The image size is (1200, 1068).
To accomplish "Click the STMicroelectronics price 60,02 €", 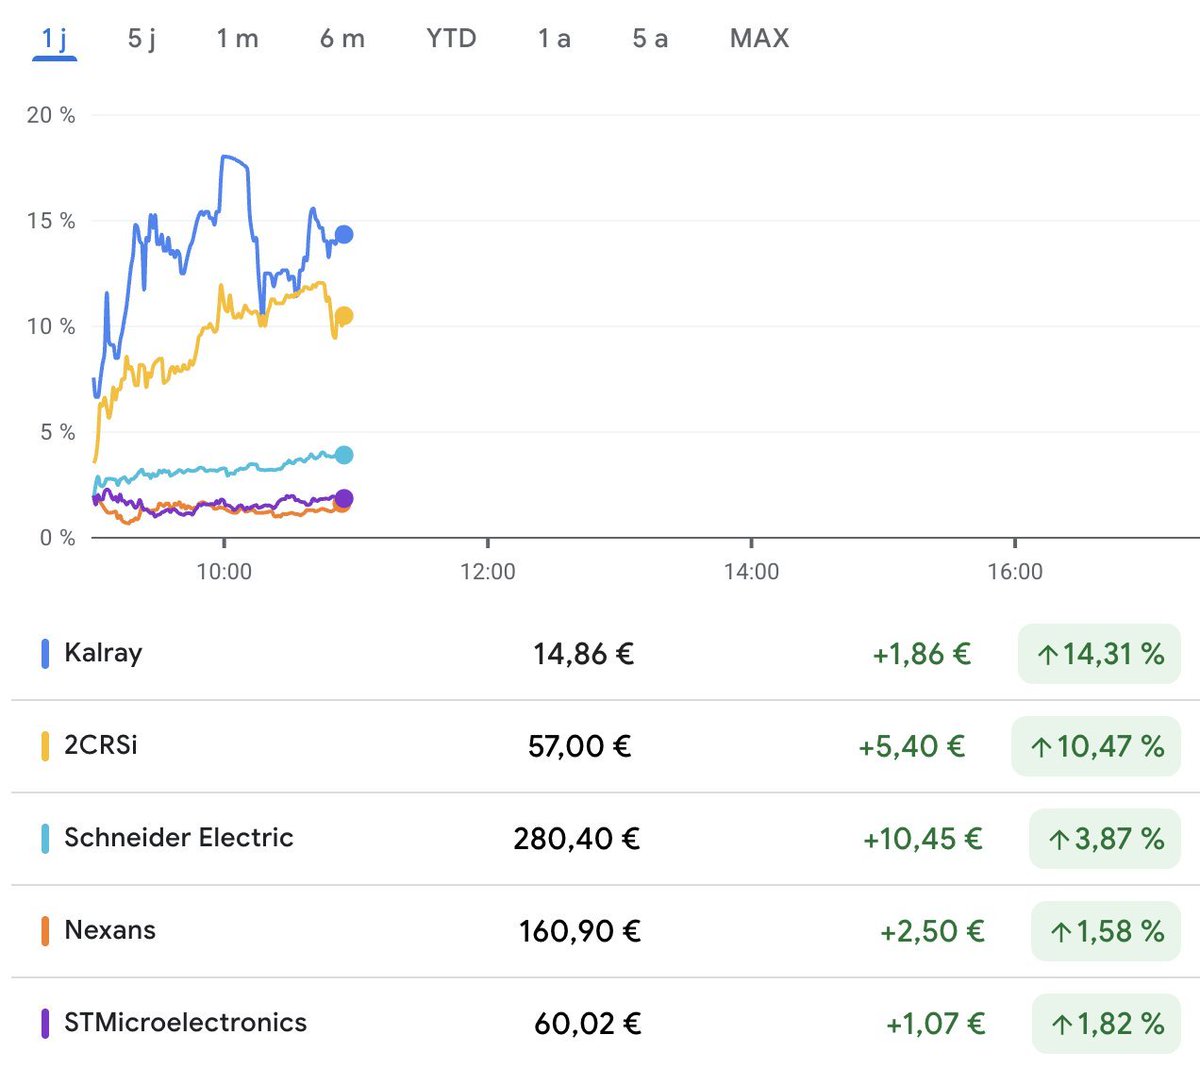I will tap(588, 1023).
